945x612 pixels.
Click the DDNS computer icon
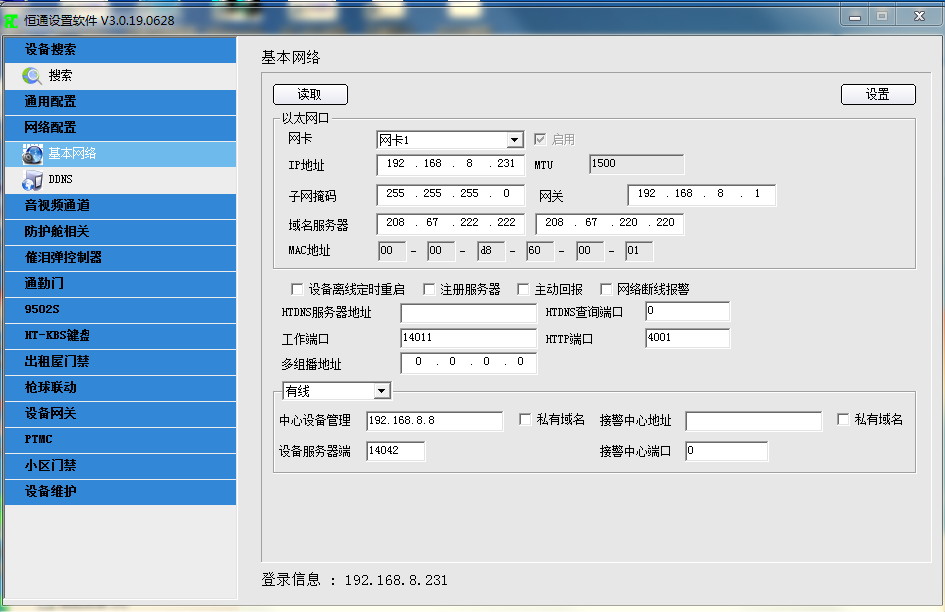pos(32,180)
